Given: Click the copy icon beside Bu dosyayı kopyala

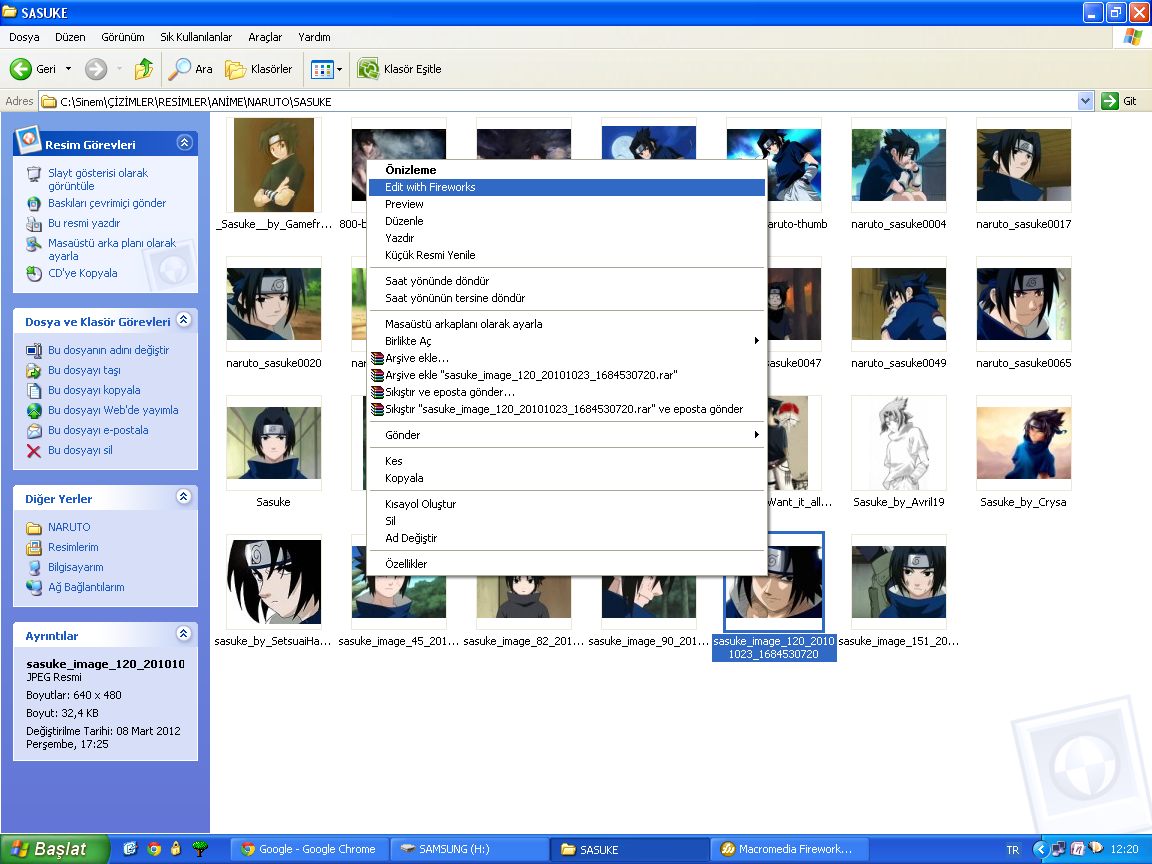Looking at the screenshot, I should (x=34, y=390).
